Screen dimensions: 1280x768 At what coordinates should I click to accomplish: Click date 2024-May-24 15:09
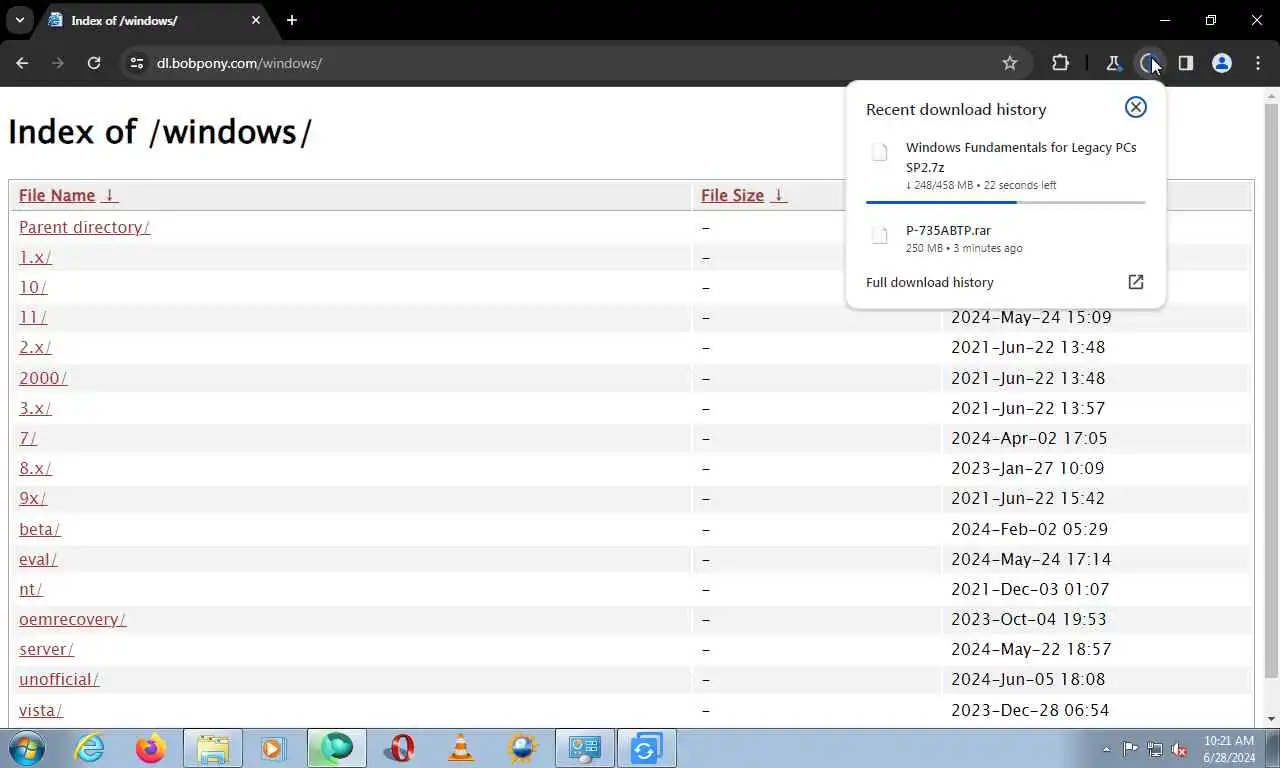pyautogui.click(x=1031, y=317)
